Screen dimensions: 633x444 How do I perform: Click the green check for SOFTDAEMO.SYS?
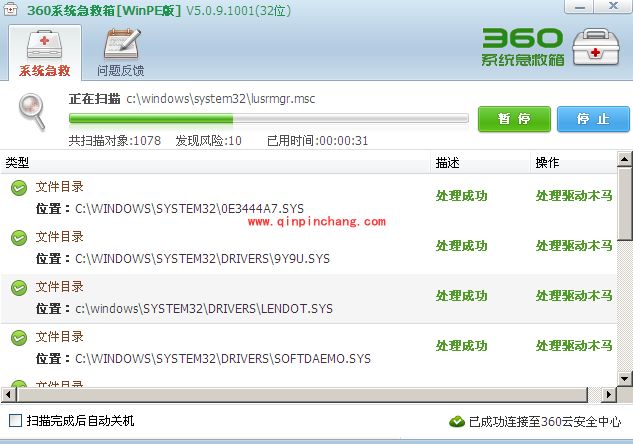pyautogui.click(x=19, y=338)
